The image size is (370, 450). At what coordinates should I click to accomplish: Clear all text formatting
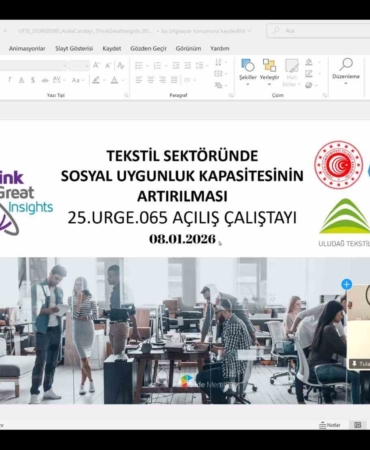pos(121,65)
